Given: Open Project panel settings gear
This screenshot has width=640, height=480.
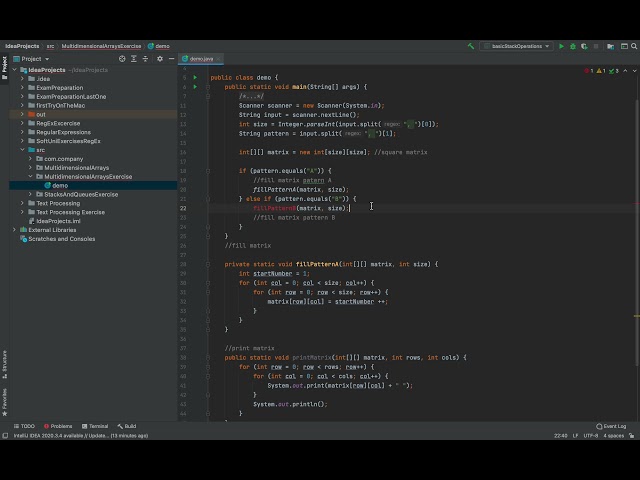Looking at the screenshot, I should coord(160,59).
